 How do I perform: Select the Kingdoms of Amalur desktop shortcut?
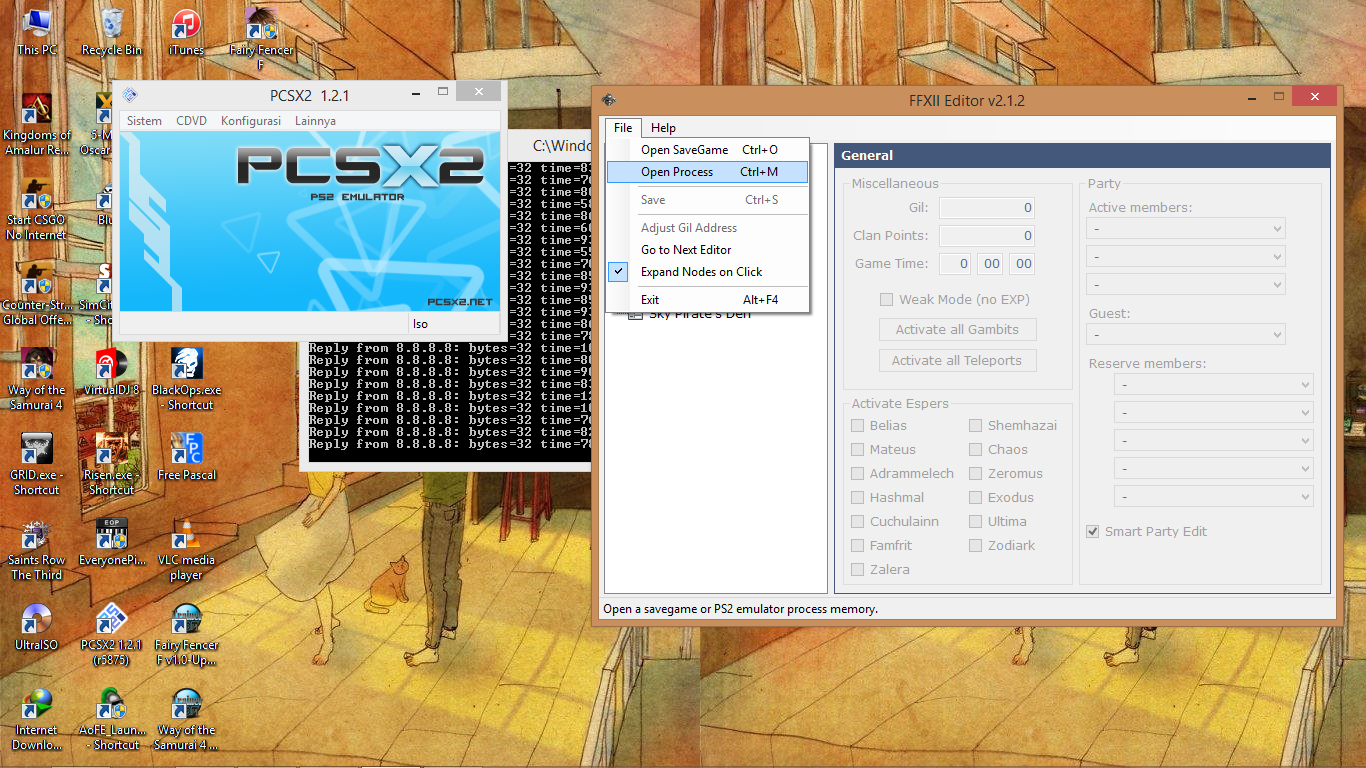37,124
